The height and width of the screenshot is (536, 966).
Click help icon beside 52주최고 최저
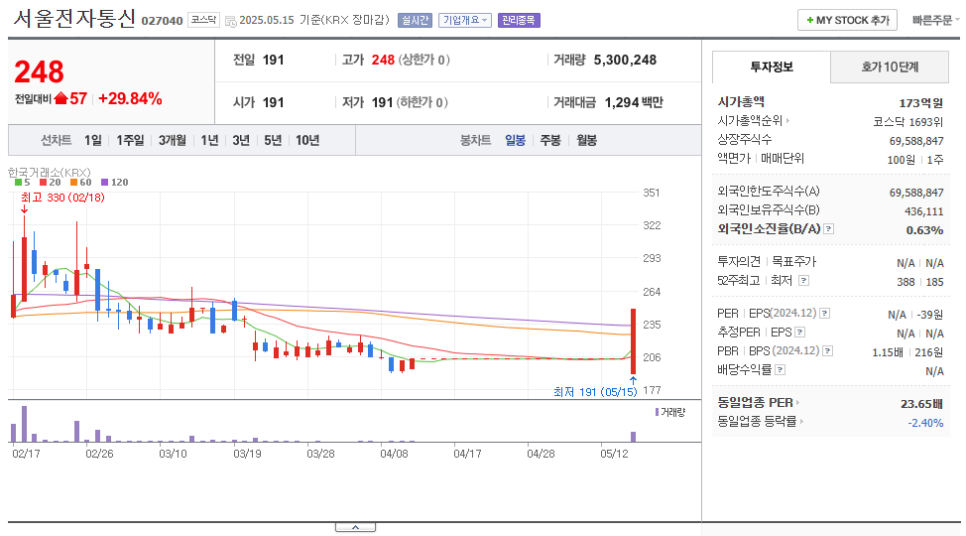click(x=803, y=281)
